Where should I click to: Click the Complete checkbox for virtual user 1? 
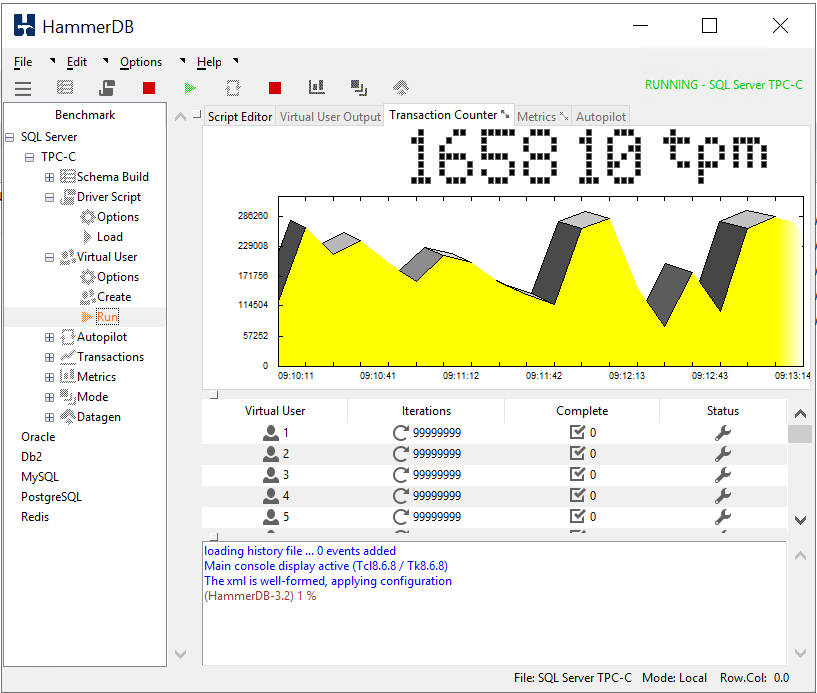[577, 433]
